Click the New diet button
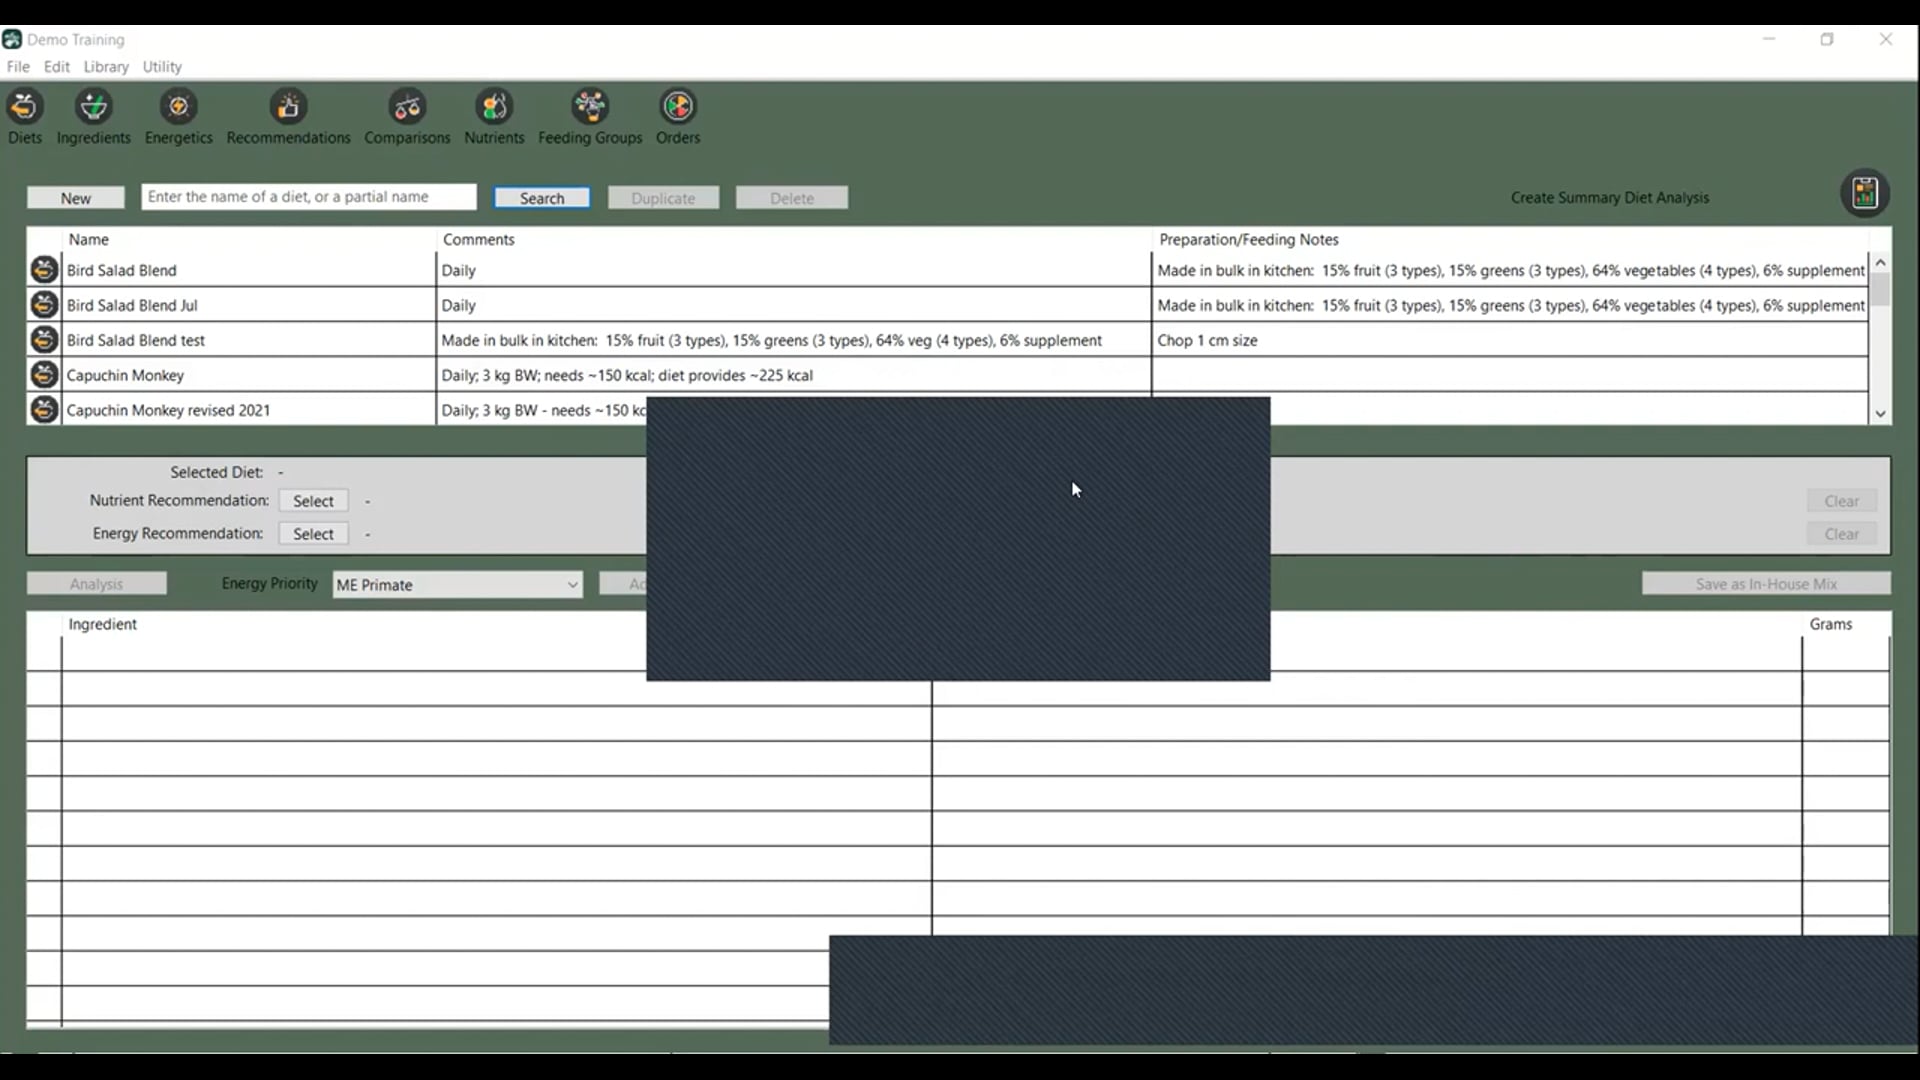 click(75, 198)
